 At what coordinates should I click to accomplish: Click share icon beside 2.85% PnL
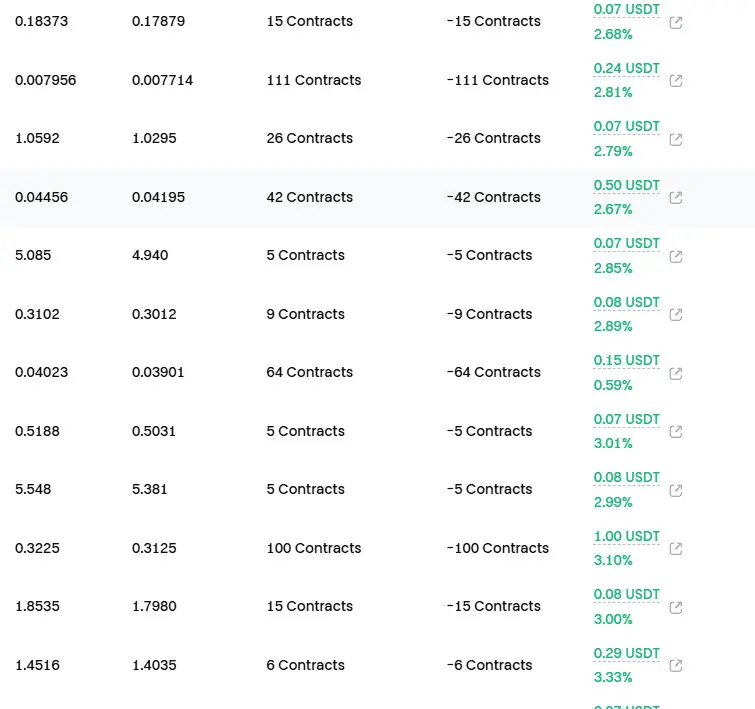676,256
